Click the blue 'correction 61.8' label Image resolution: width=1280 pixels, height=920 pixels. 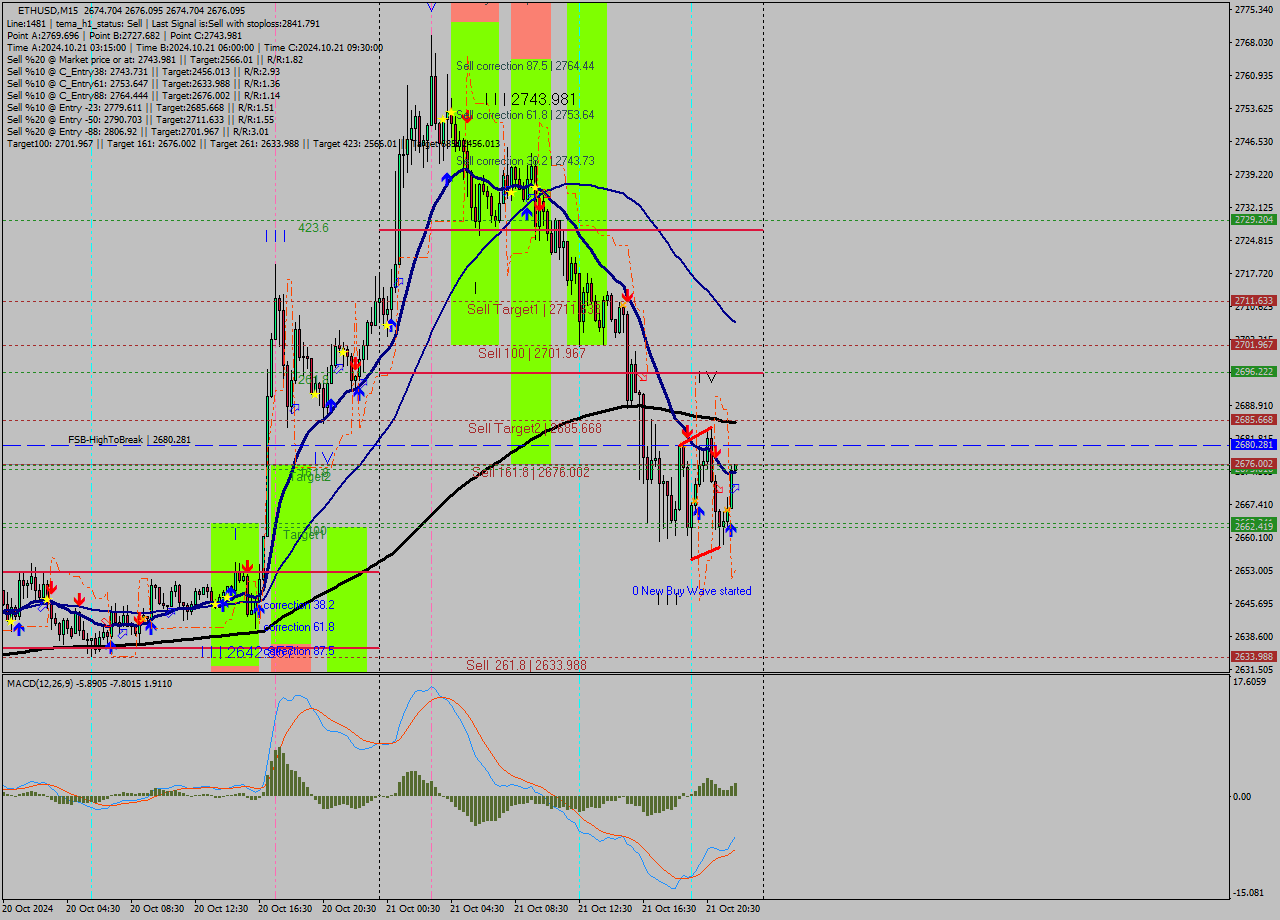pyautogui.click(x=299, y=627)
